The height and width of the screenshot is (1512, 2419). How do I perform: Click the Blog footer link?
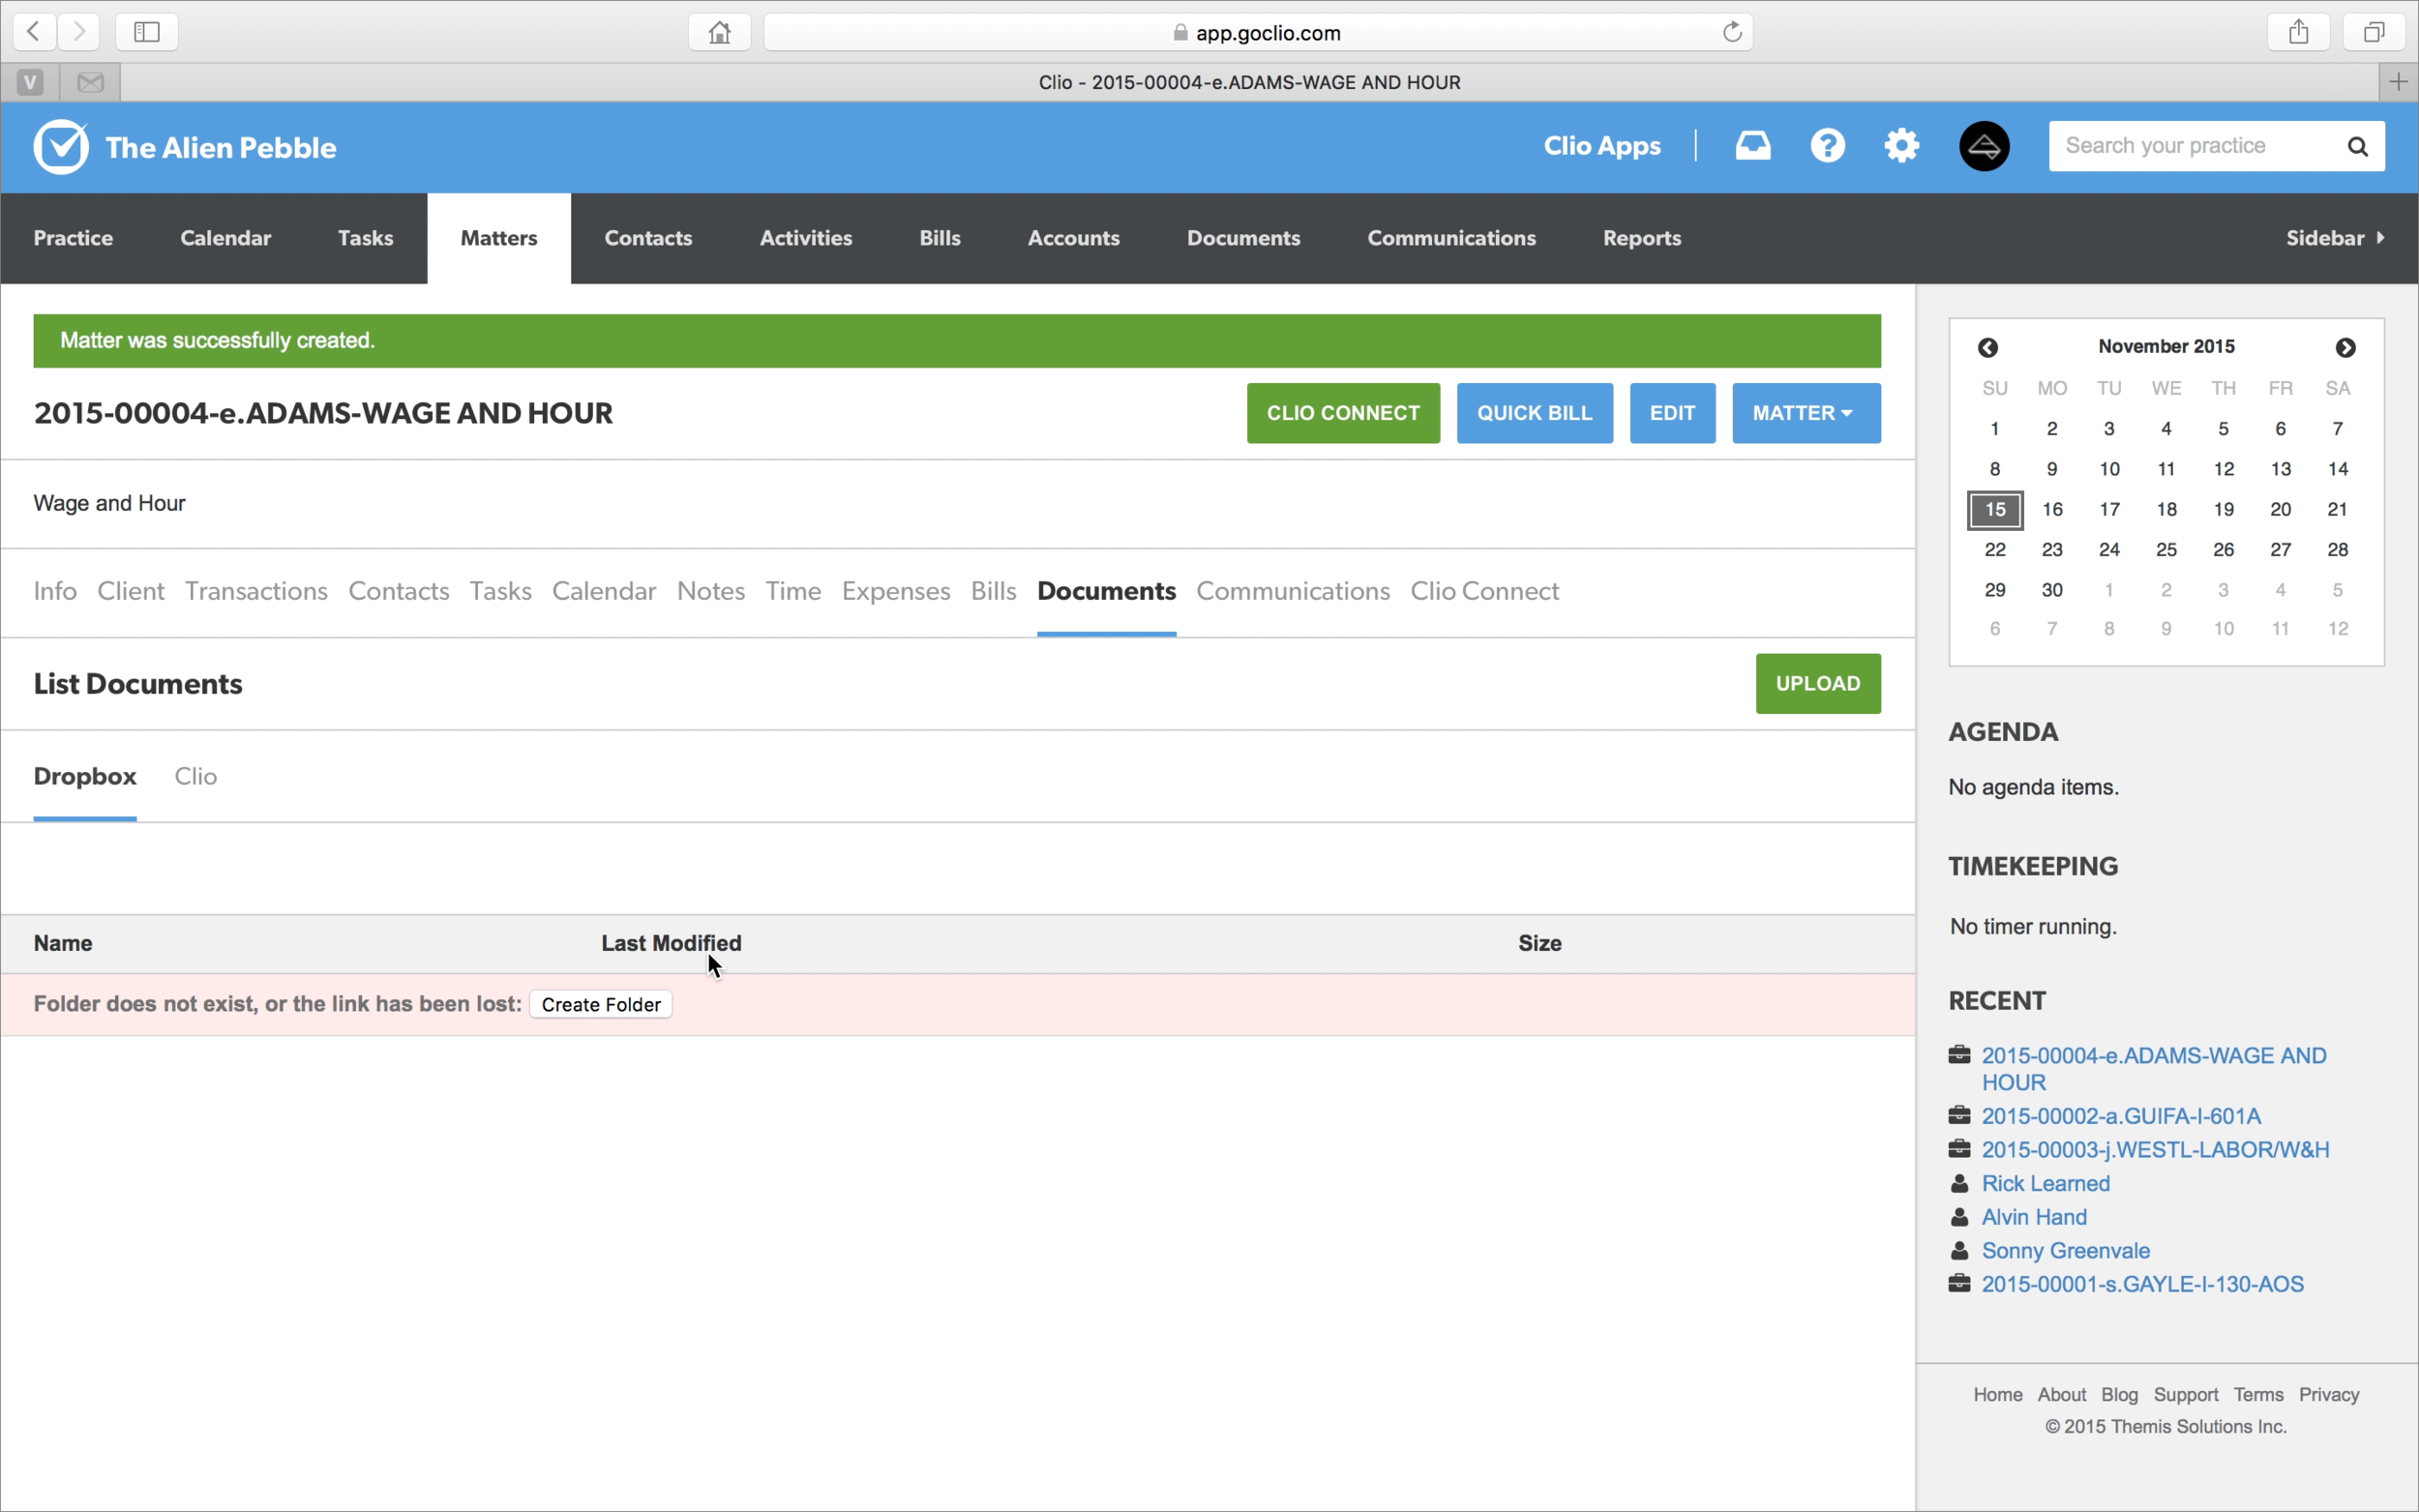click(2119, 1394)
